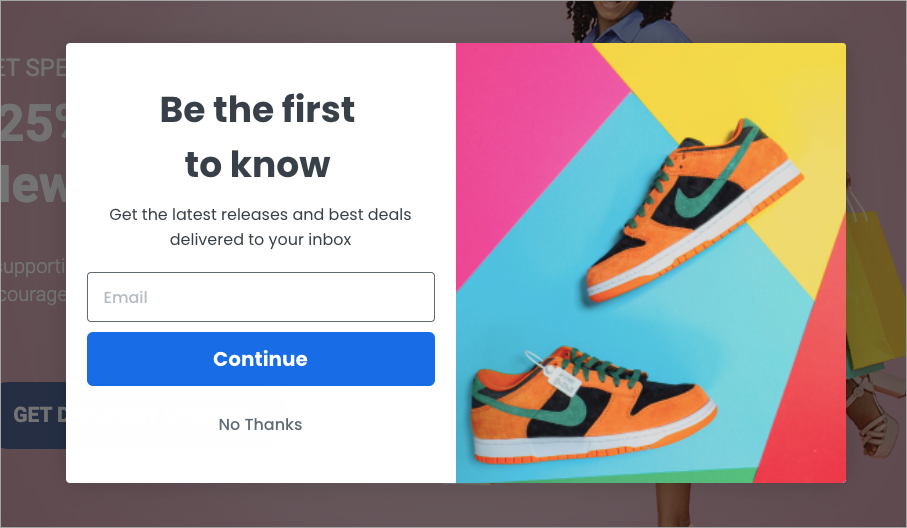This screenshot has width=907, height=528.
Task: Click the white tag on lower sneaker
Action: click(558, 378)
